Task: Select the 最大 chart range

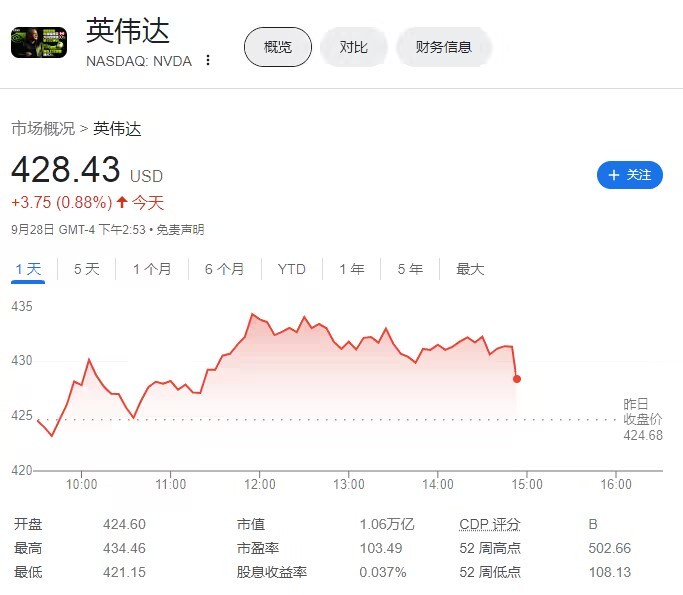Action: tap(470, 269)
